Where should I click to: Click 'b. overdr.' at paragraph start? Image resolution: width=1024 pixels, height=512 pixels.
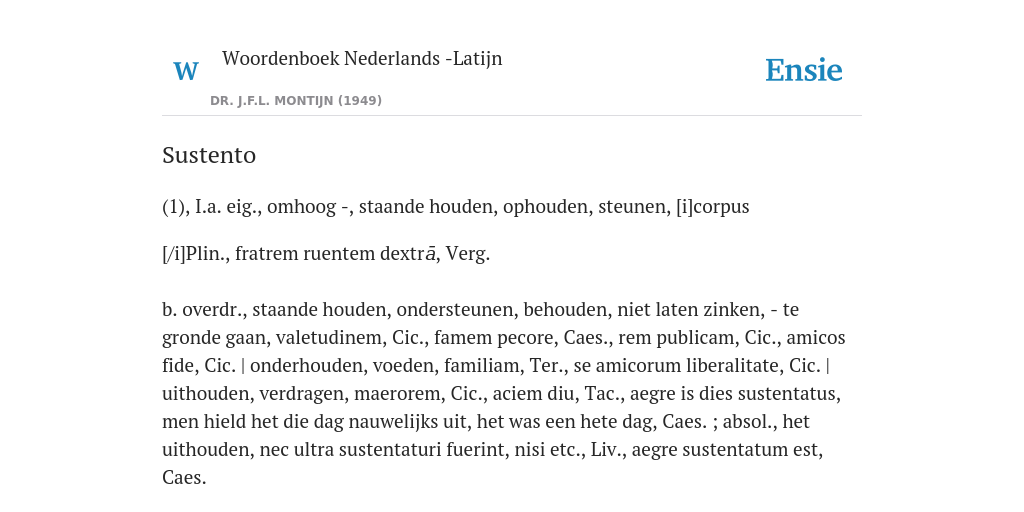tap(204, 310)
